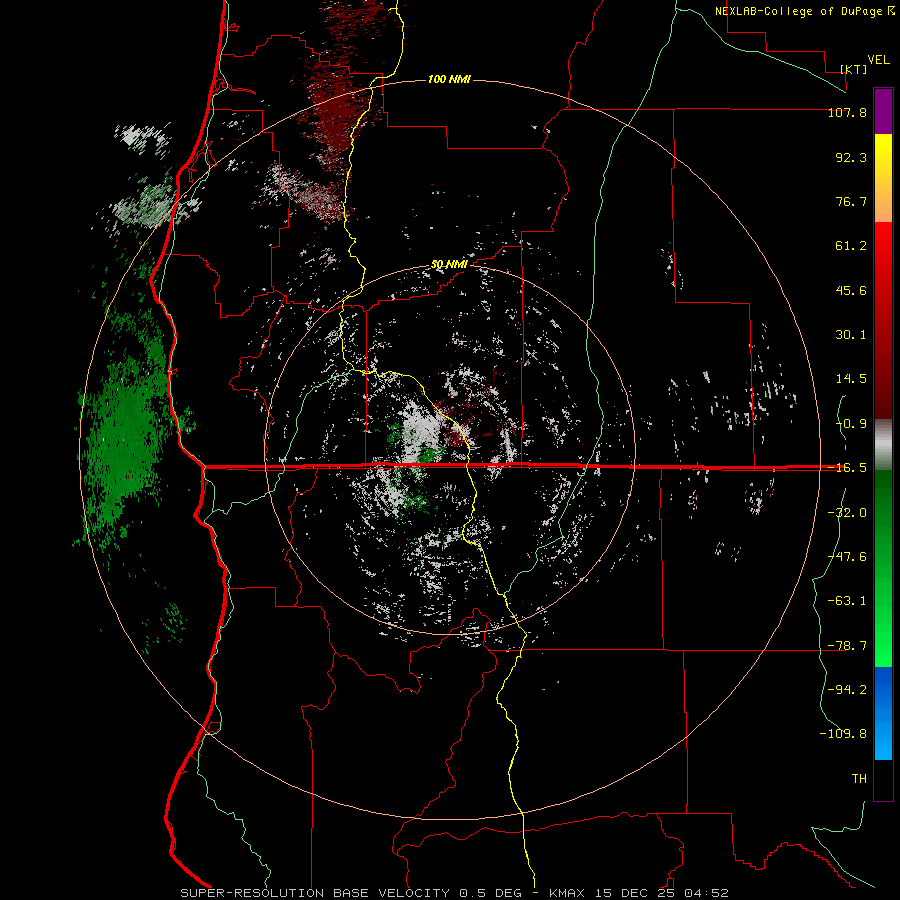Click the 50 NMI range ring label
Viewport: 900px width, 900px height.
[x=449, y=264]
